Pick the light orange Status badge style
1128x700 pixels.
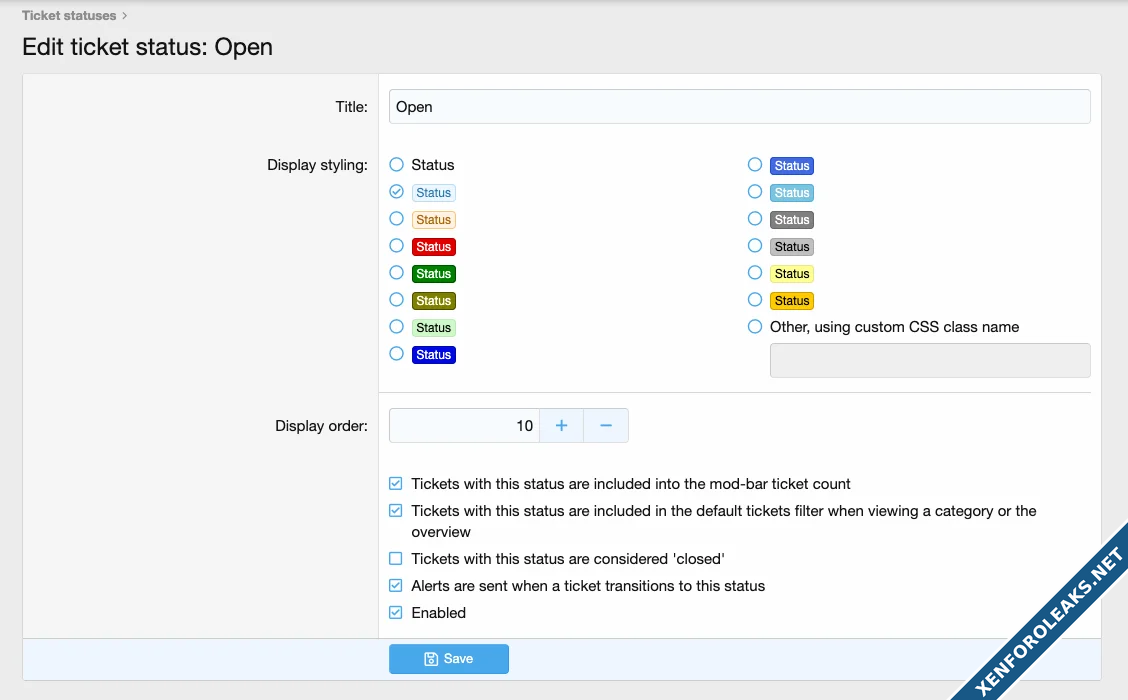point(397,219)
